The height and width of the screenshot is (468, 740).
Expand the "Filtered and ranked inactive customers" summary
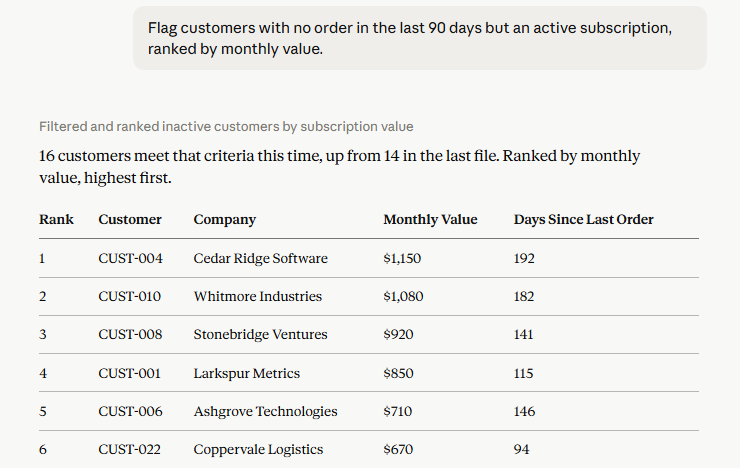[x=226, y=126]
